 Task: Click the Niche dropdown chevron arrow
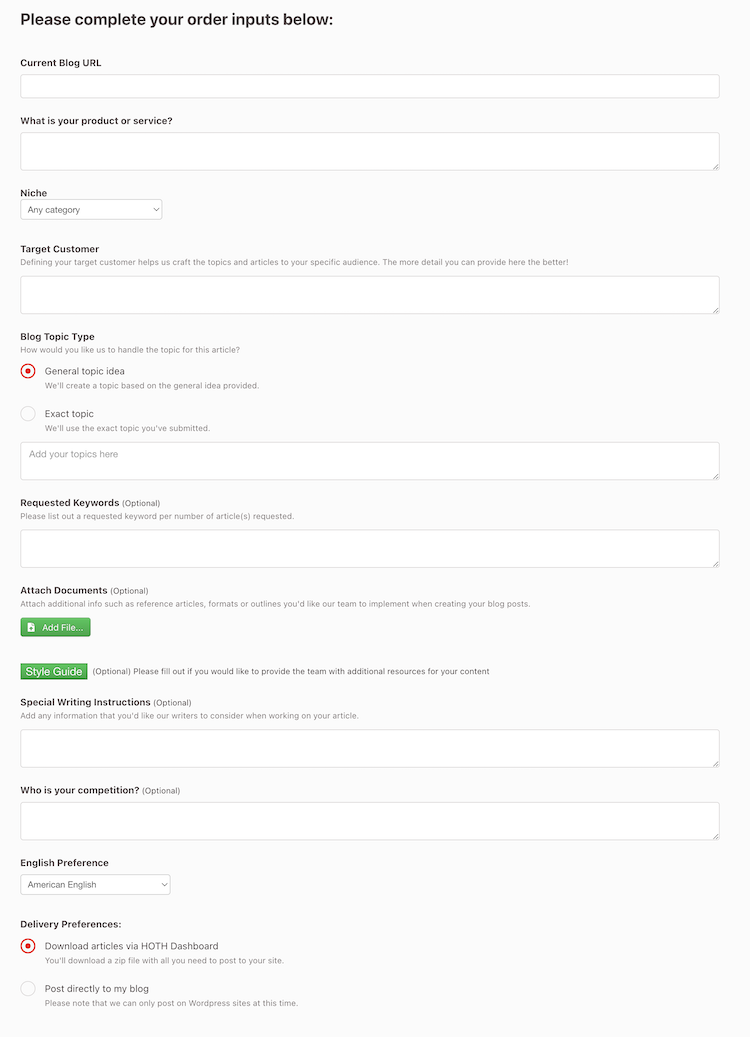(x=156, y=210)
